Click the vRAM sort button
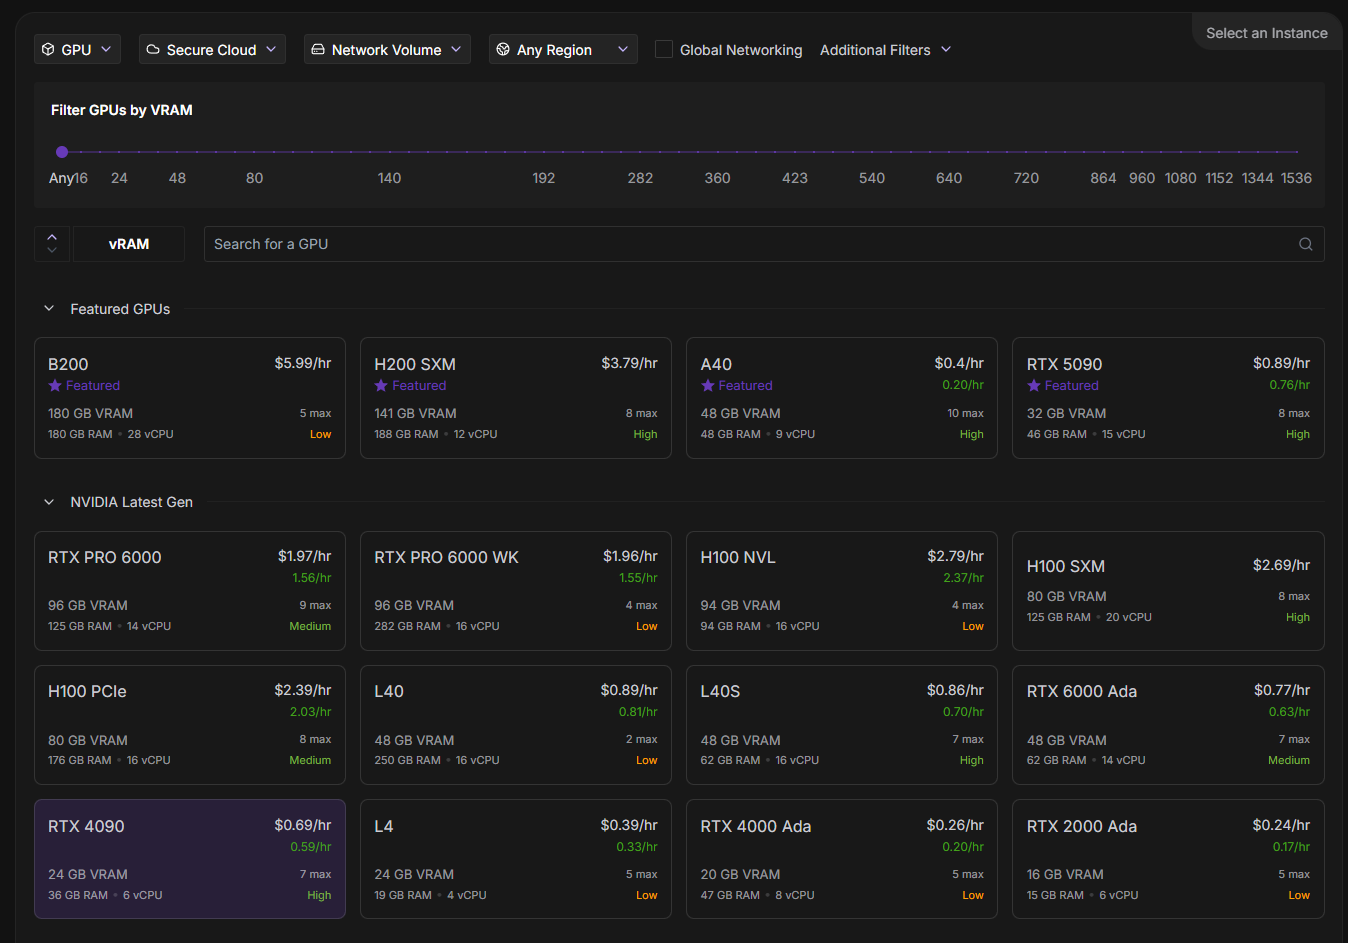Image resolution: width=1348 pixels, height=943 pixels. point(129,244)
